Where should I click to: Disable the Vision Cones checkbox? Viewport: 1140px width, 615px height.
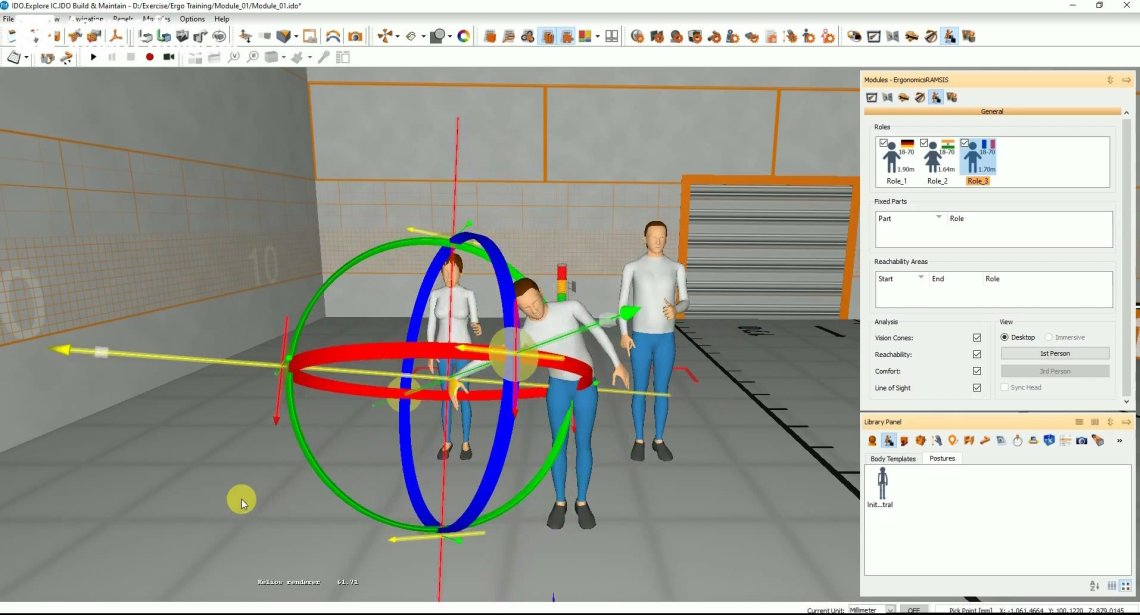coord(977,338)
